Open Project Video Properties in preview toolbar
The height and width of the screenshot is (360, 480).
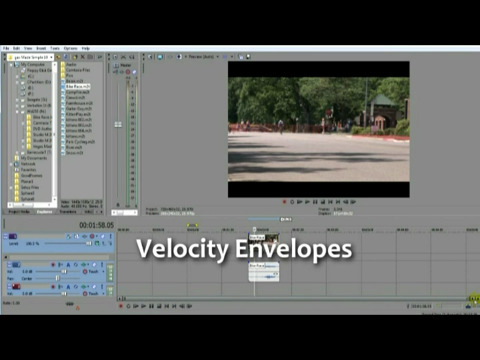[150, 57]
